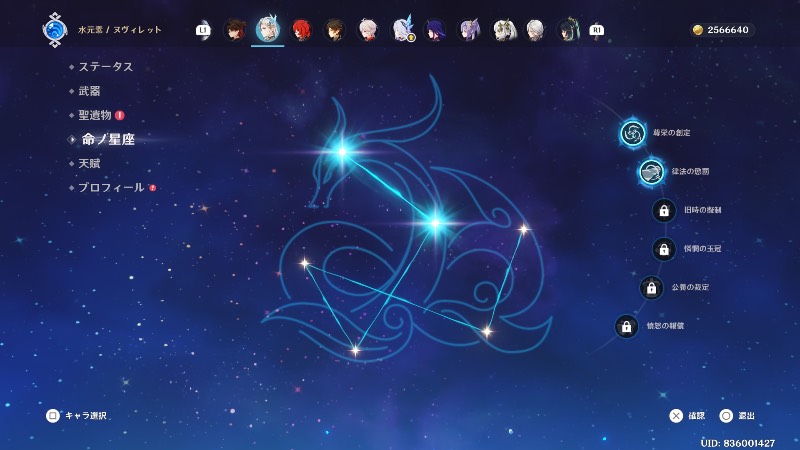
Task: Open the 武器 weapon menu
Action: point(89,91)
